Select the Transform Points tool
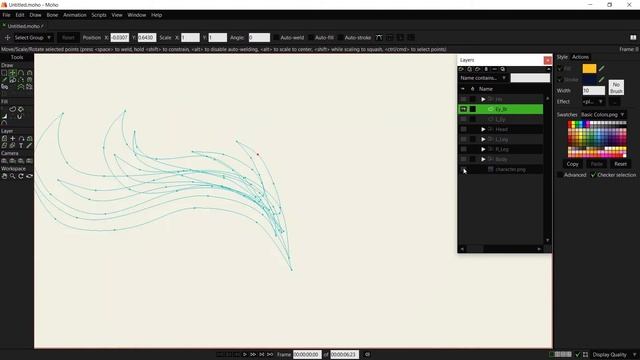Screen dimensions: 640x360 [x=13, y=73]
